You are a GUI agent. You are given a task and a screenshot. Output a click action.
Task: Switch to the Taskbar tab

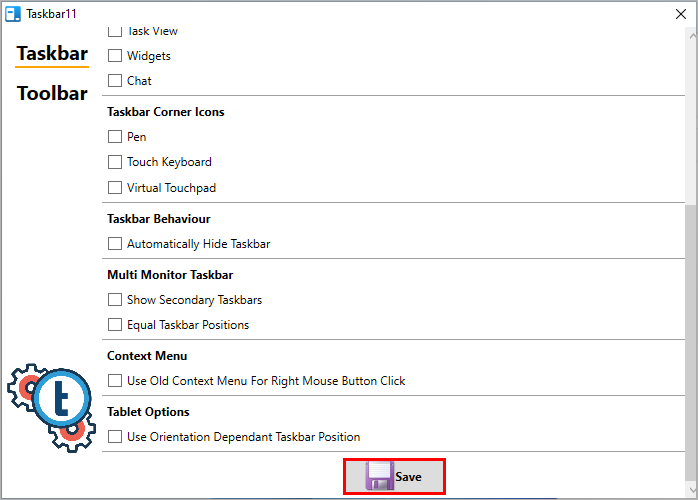52,53
